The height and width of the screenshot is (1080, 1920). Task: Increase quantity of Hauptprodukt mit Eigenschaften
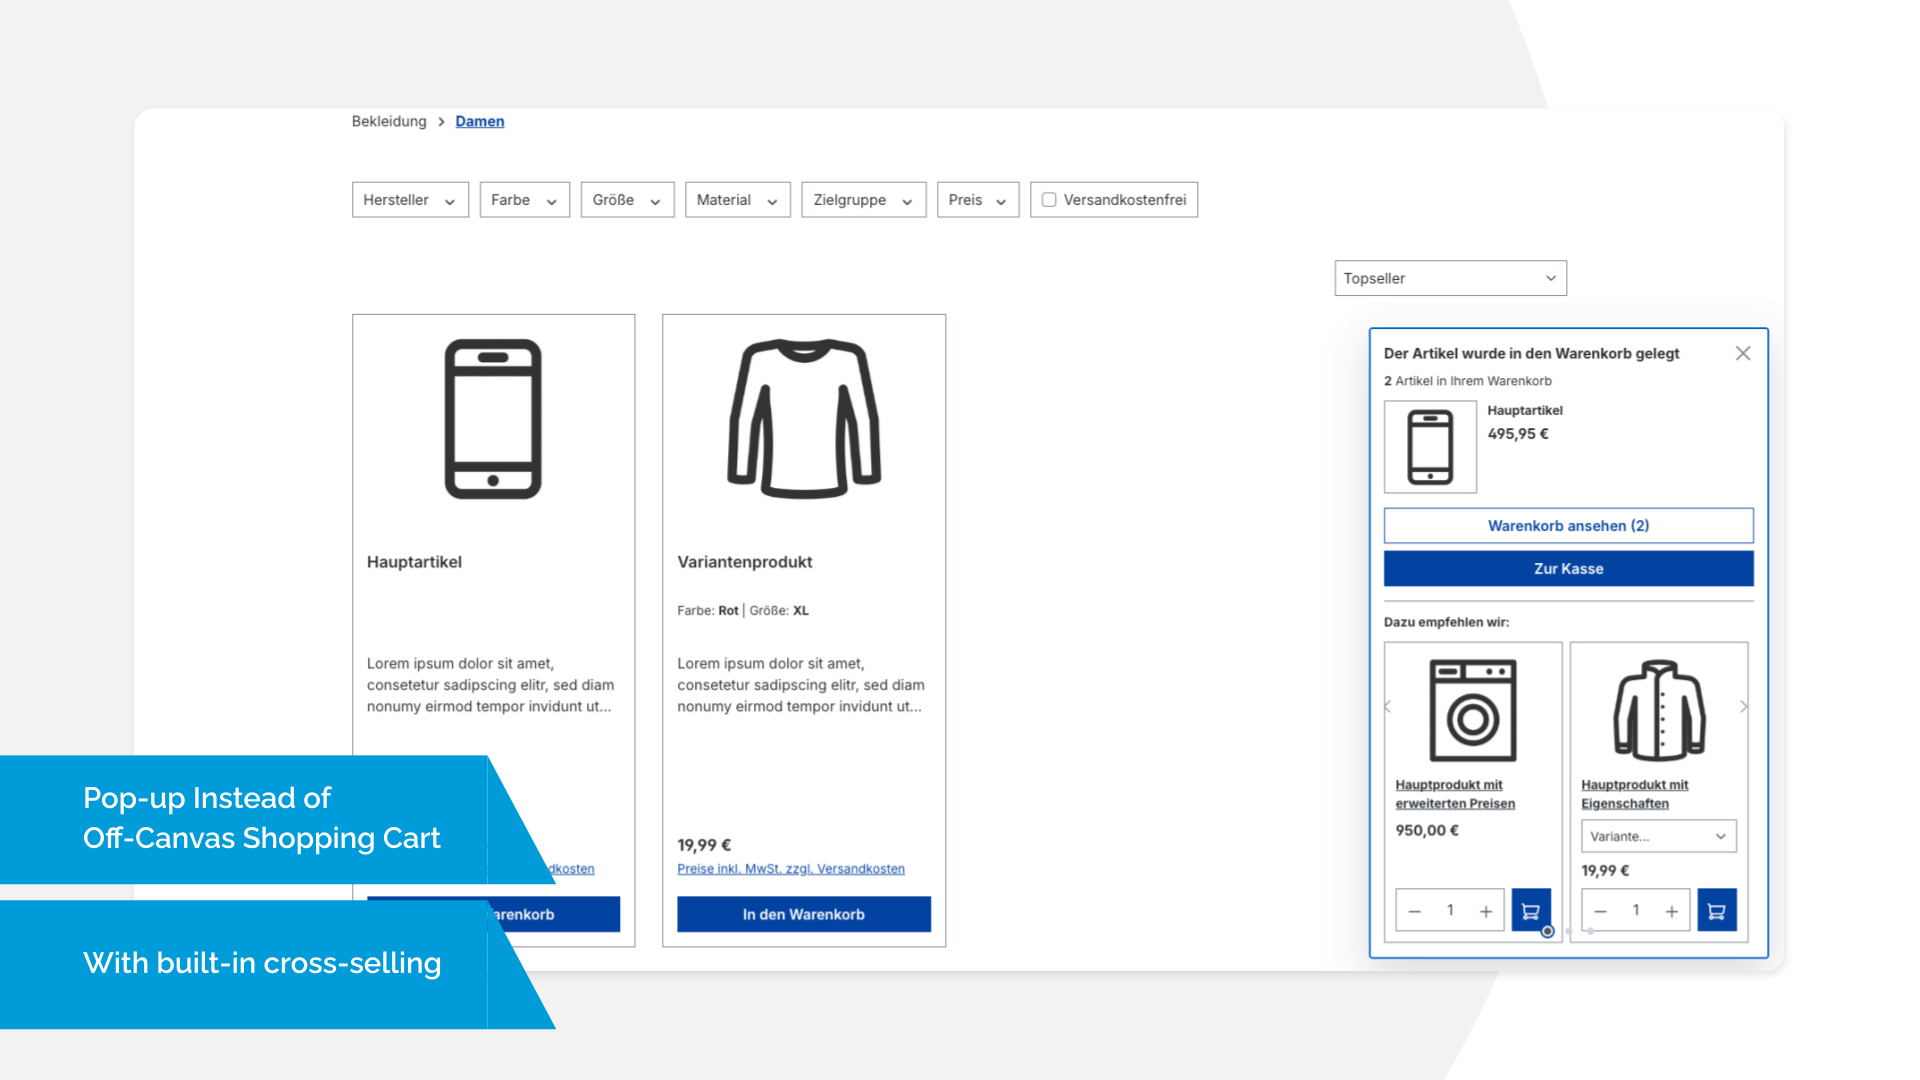[x=1672, y=911]
